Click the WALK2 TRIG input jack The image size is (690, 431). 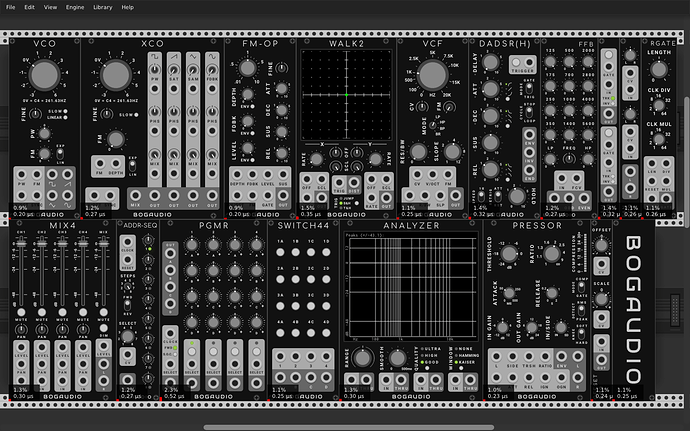coord(339,181)
